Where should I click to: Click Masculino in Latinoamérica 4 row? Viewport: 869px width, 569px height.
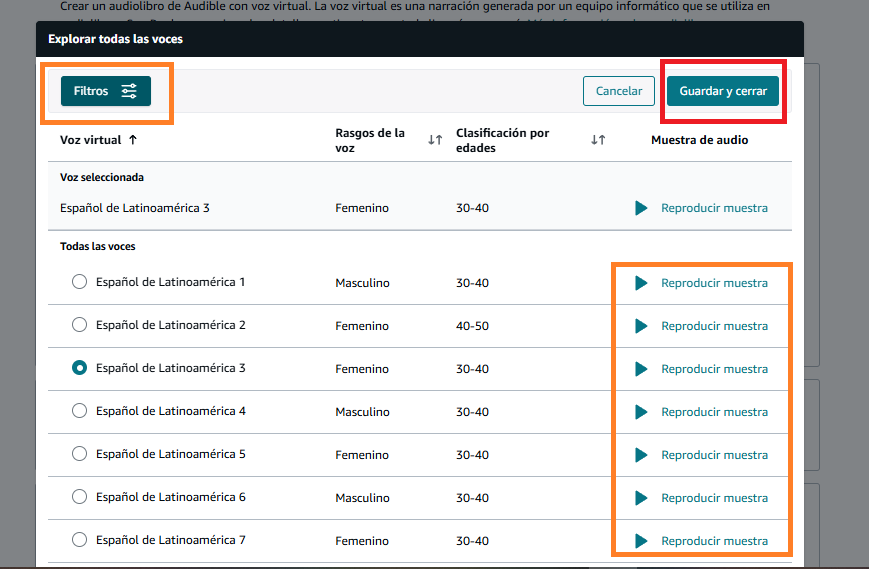pyautogui.click(x=362, y=412)
